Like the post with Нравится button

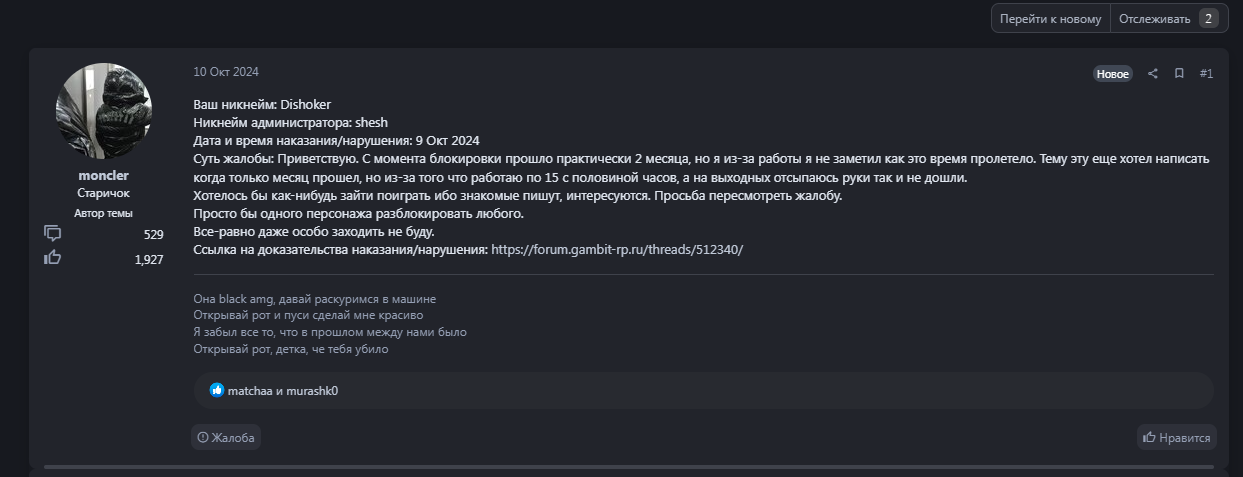click(x=1177, y=437)
